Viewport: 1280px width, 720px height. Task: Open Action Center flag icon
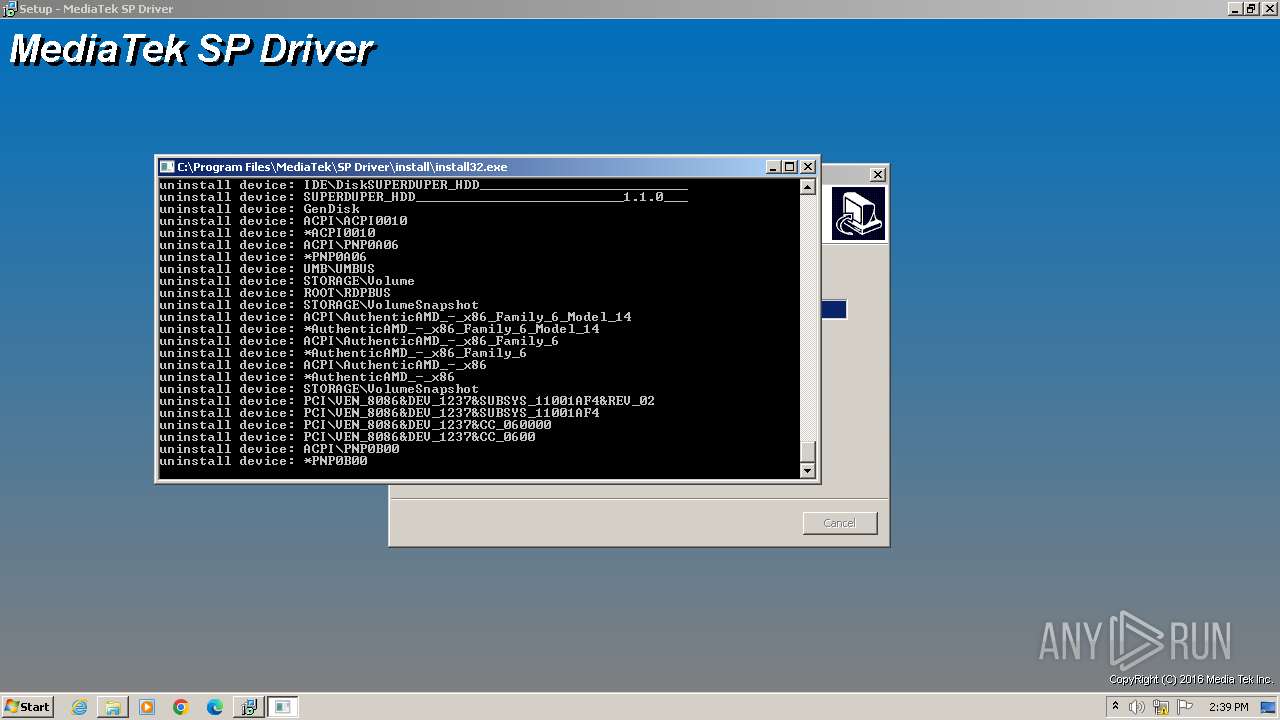coord(1184,707)
